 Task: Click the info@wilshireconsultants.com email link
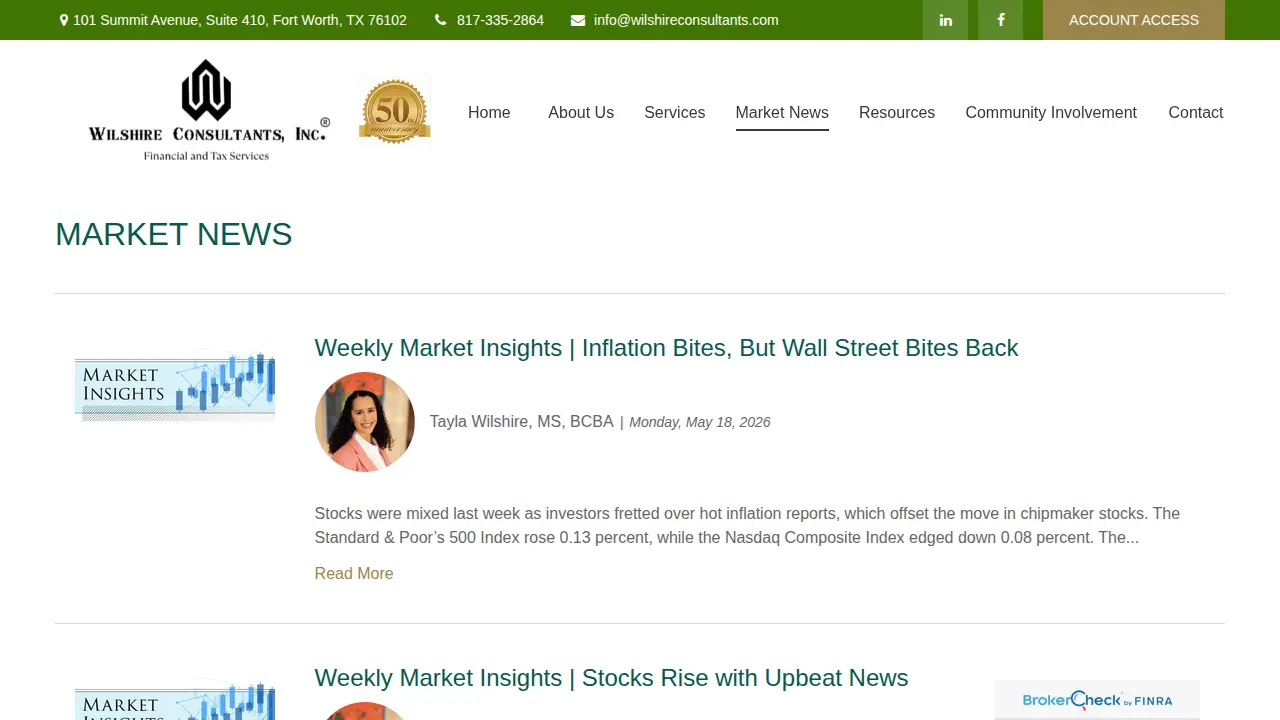click(x=686, y=20)
